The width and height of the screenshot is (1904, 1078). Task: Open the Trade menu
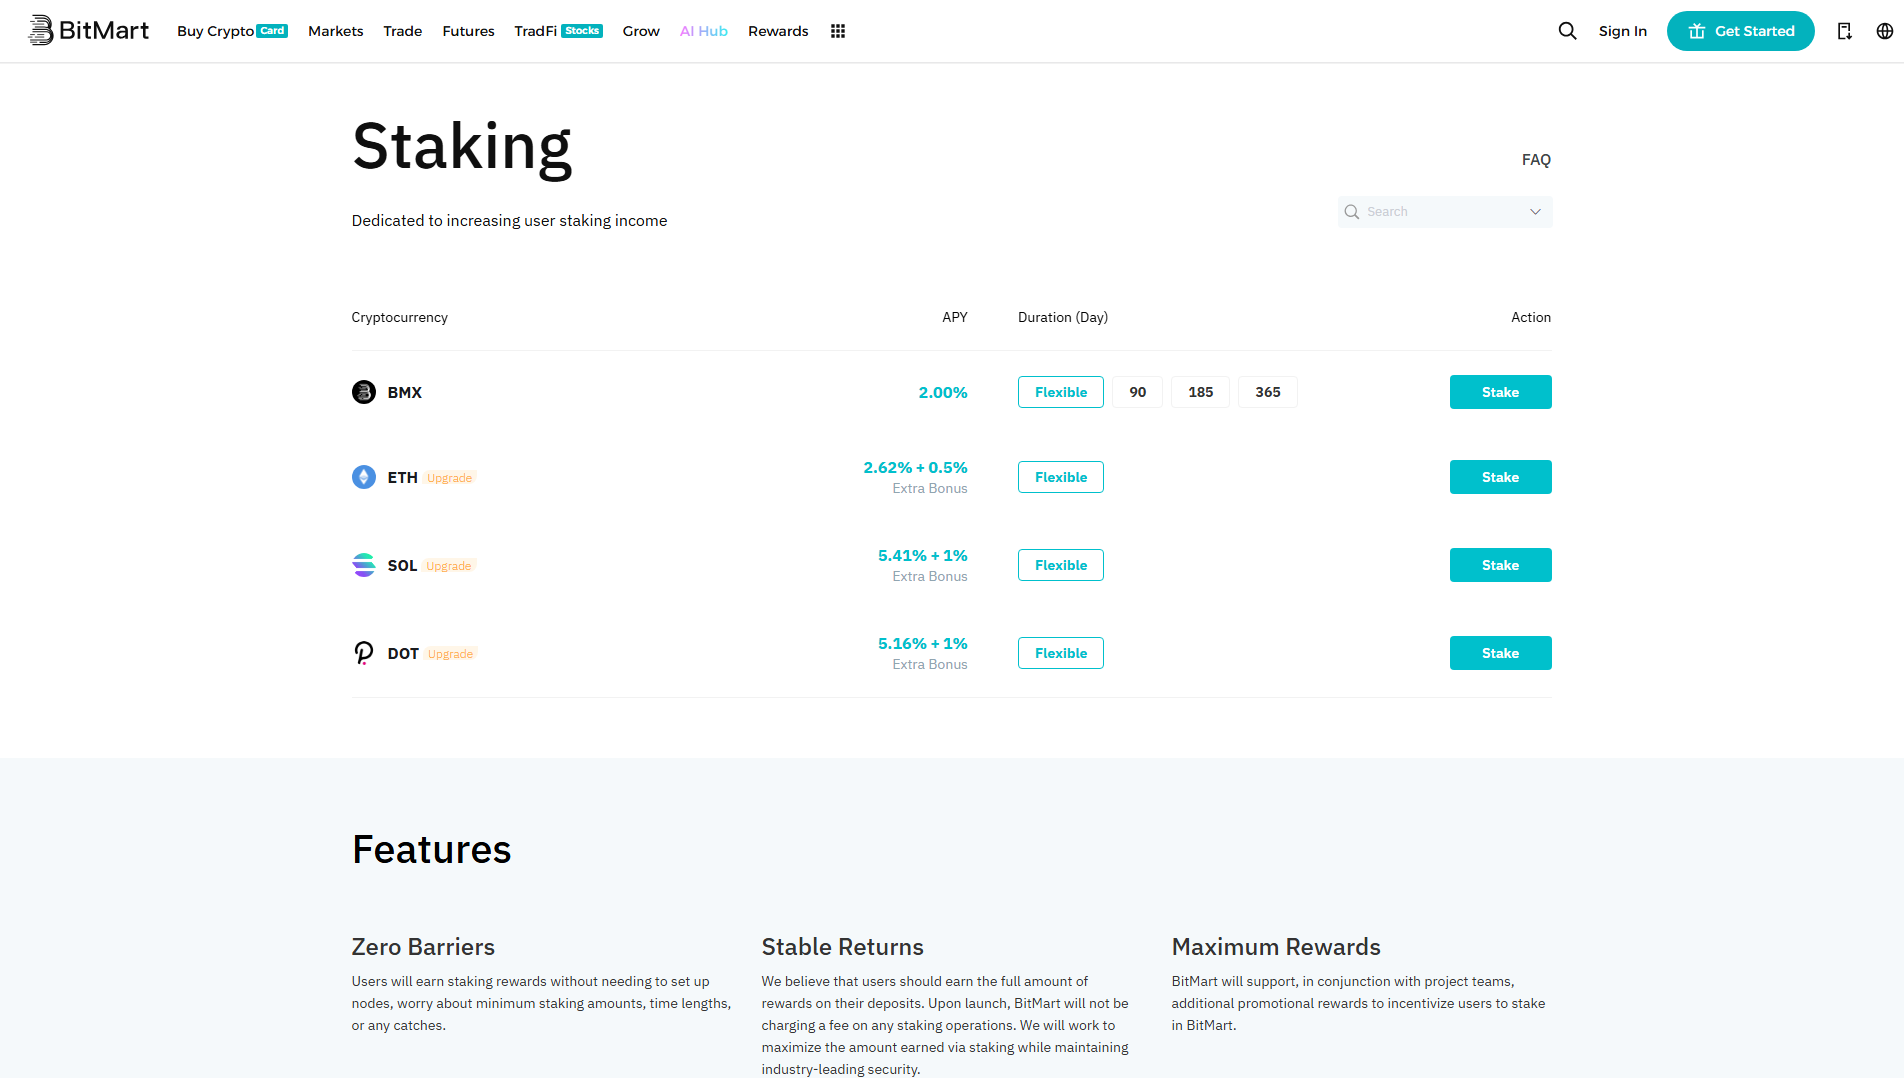tap(403, 31)
